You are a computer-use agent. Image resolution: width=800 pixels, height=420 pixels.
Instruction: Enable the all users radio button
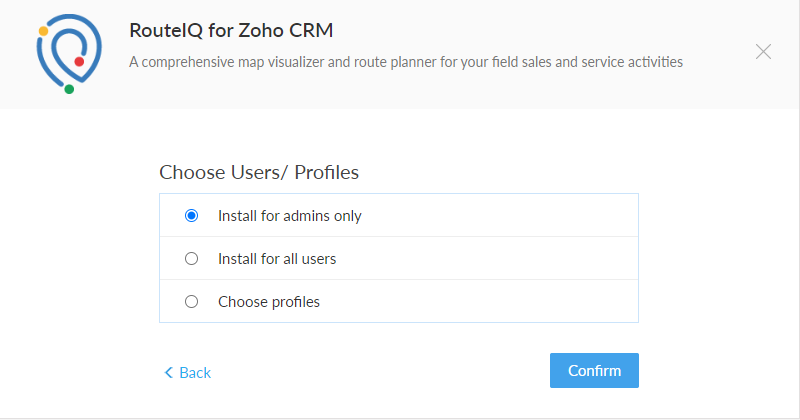click(x=192, y=259)
